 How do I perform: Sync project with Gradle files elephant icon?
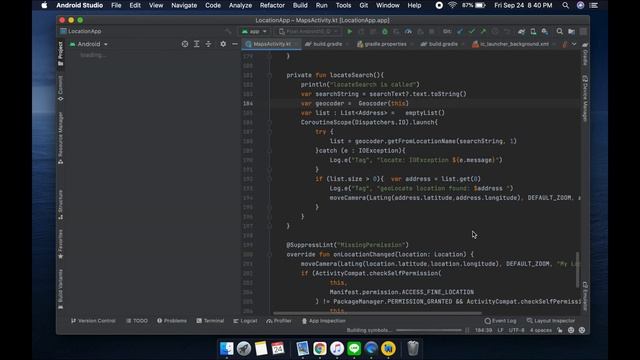point(521,31)
